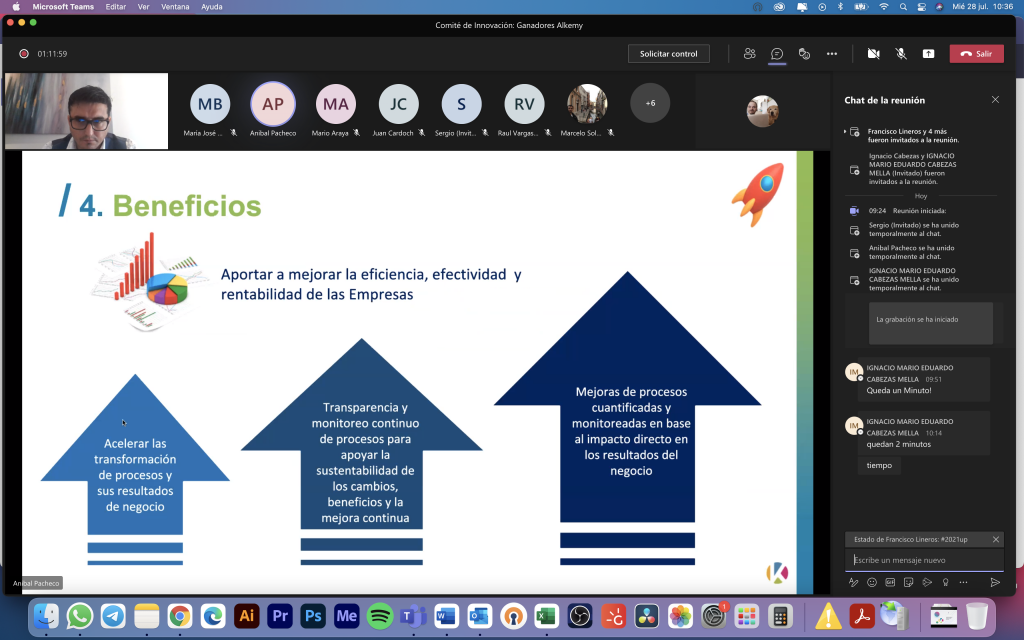This screenshot has width=1024, height=640.
Task: Open the Microsoft Teams menu
Action: coord(63,7)
